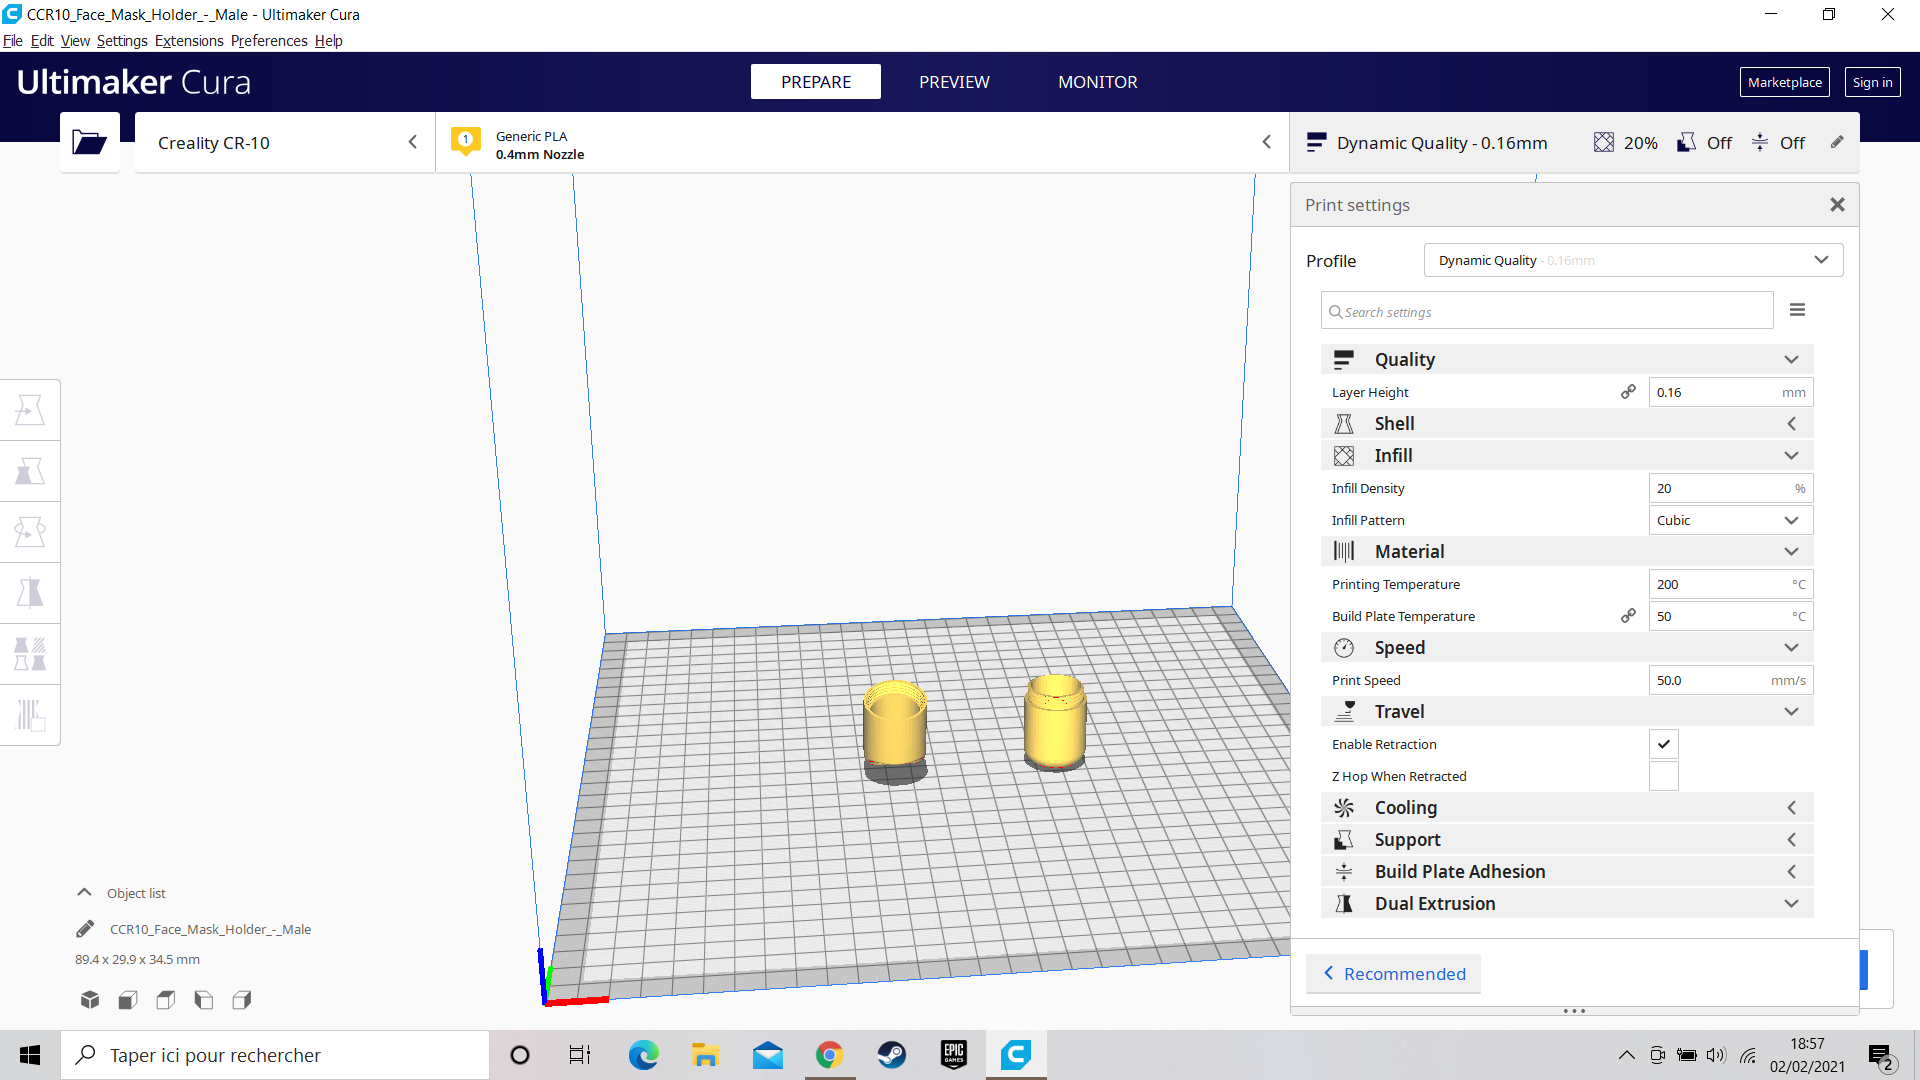Open Creality CR-10 printer selector
The height and width of the screenshot is (1080, 1920).
pyautogui.click(x=285, y=142)
